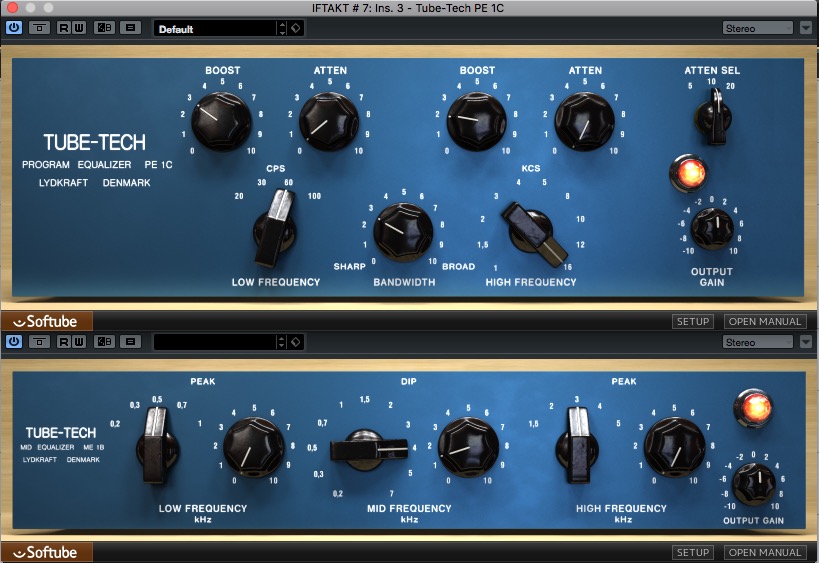Click the copy settings icon on PE 1C
The width and height of the screenshot is (819, 563).
(x=131, y=28)
